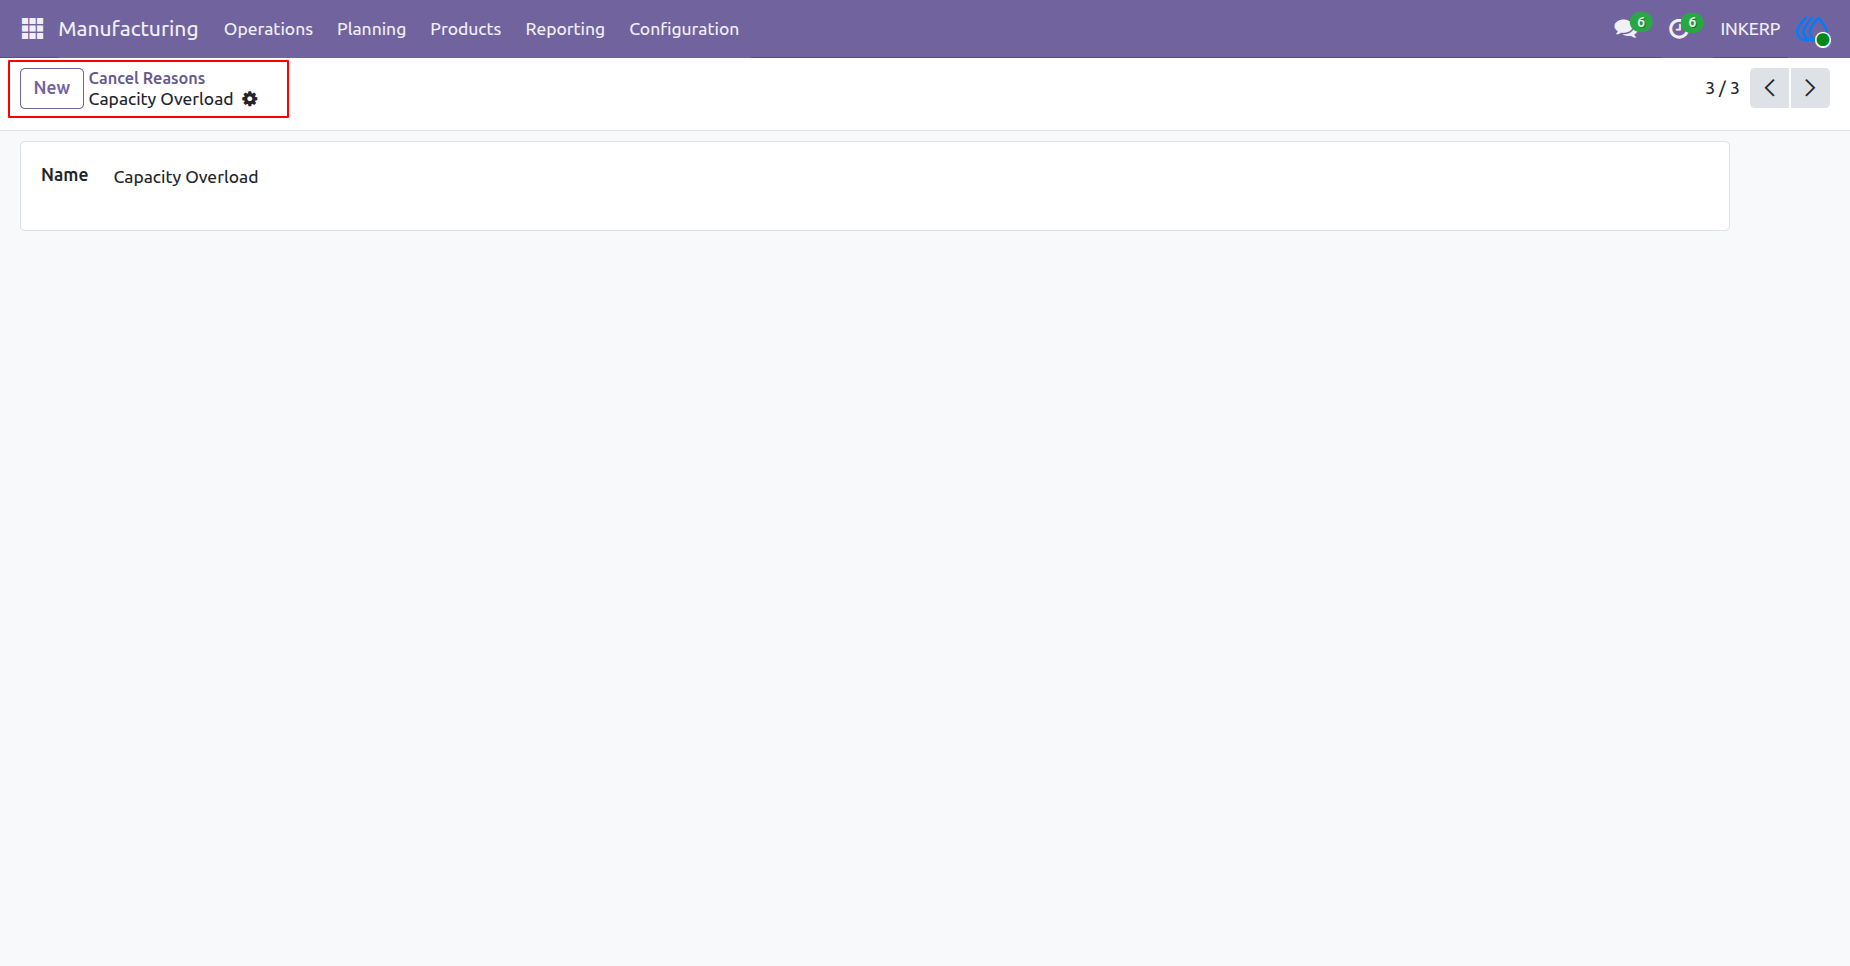Open the conversations messages icon
This screenshot has width=1850, height=966.
(x=1626, y=29)
